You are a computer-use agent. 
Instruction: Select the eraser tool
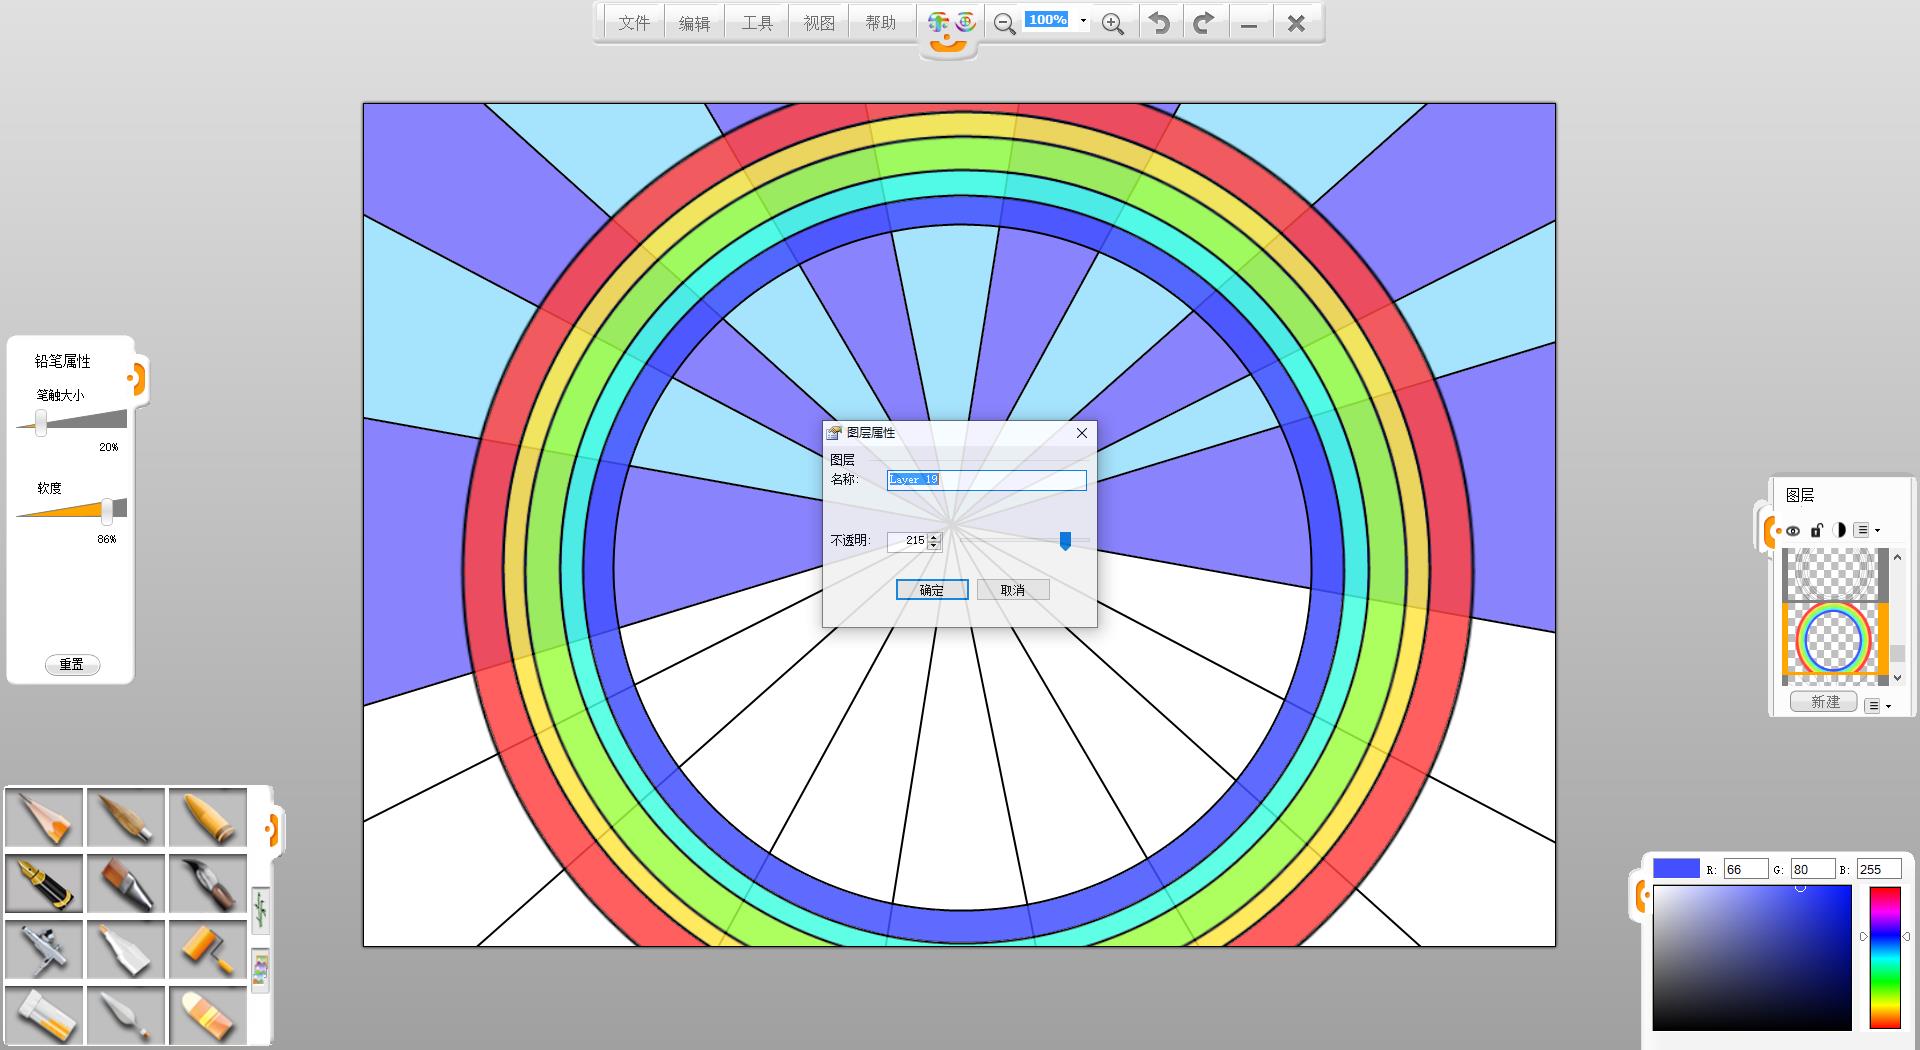point(208,1015)
